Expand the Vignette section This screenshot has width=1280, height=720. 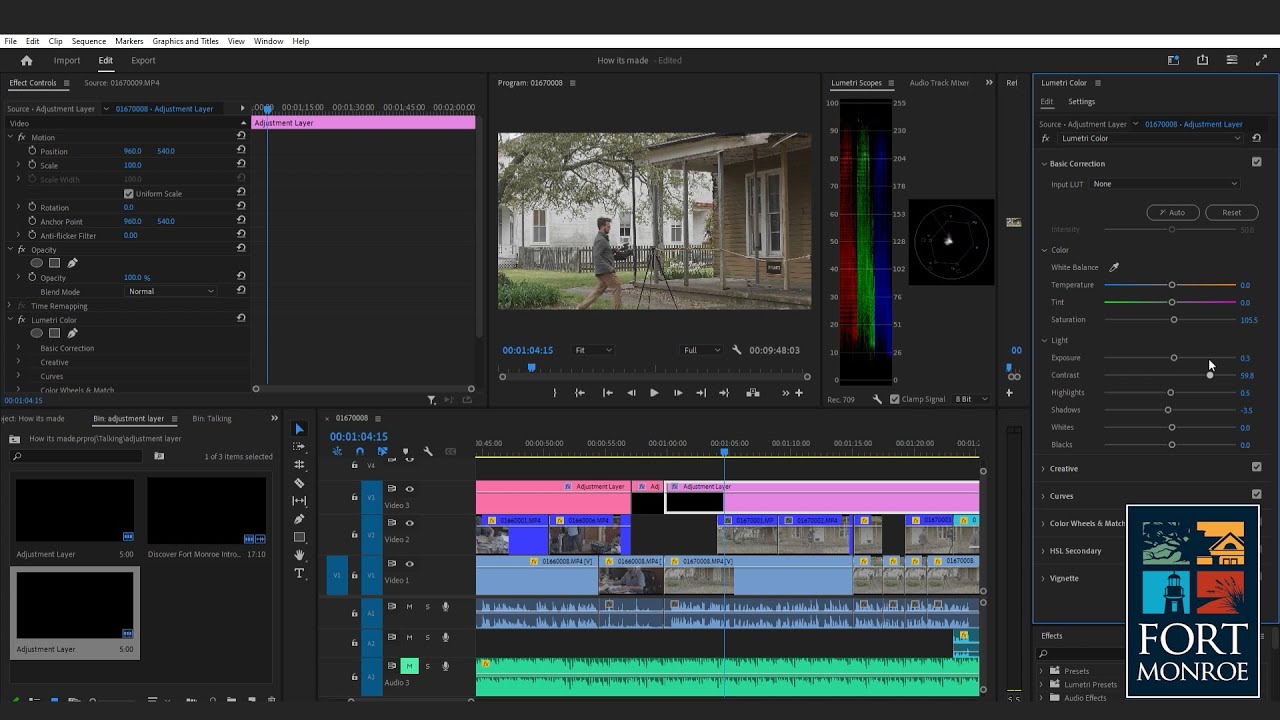click(x=1043, y=578)
